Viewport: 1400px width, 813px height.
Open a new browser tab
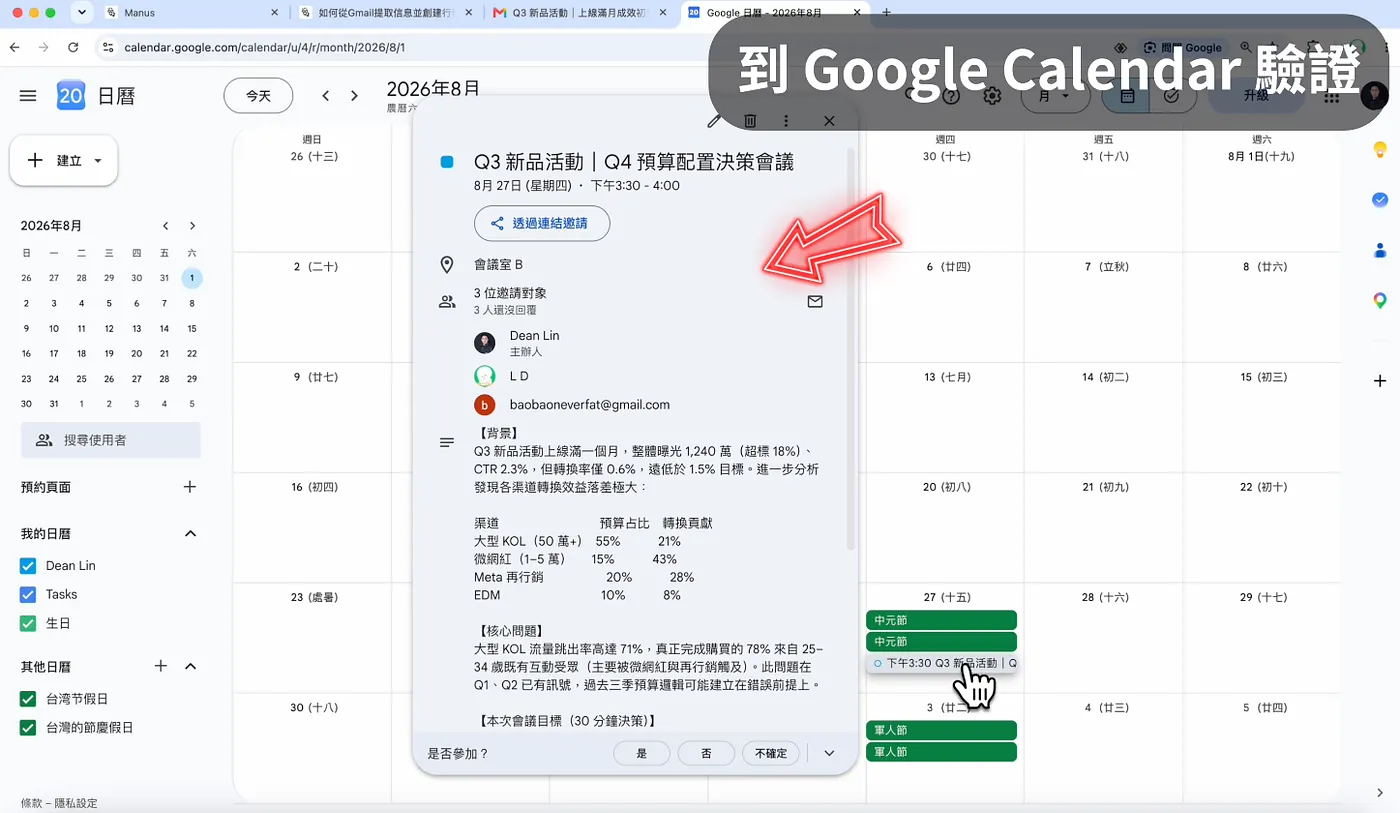(x=886, y=13)
